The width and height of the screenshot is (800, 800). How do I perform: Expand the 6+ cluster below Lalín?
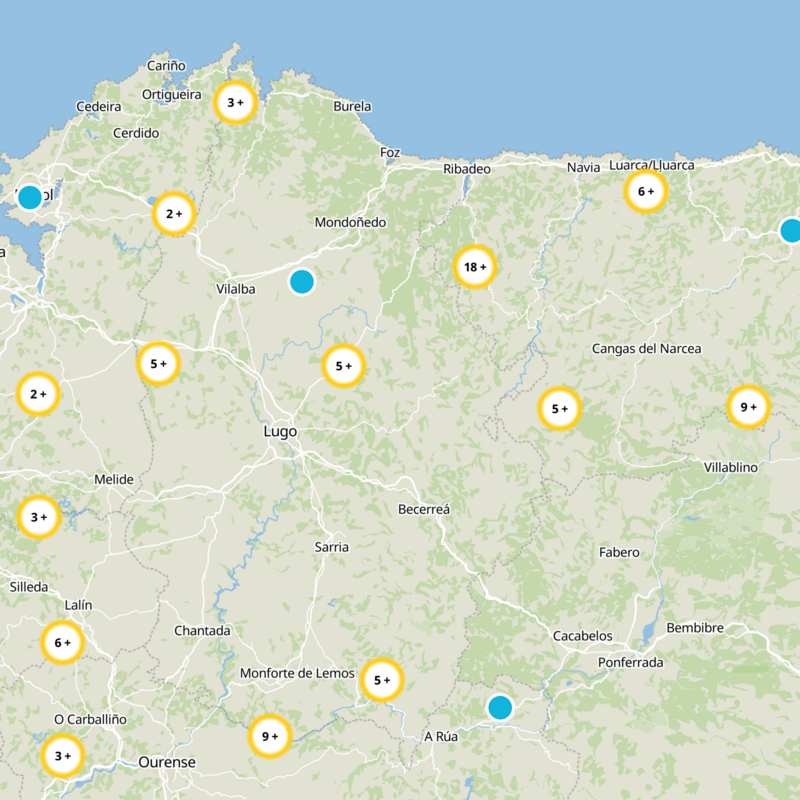coord(62,642)
